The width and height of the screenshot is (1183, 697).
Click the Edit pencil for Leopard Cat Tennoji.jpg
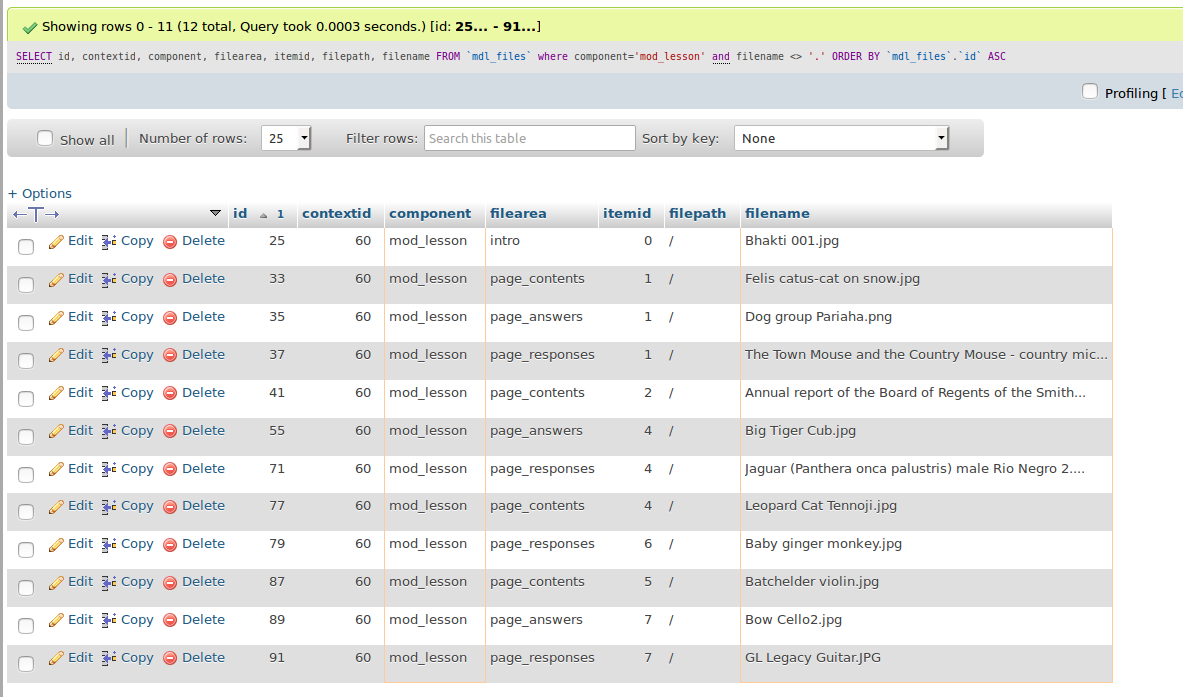point(57,507)
